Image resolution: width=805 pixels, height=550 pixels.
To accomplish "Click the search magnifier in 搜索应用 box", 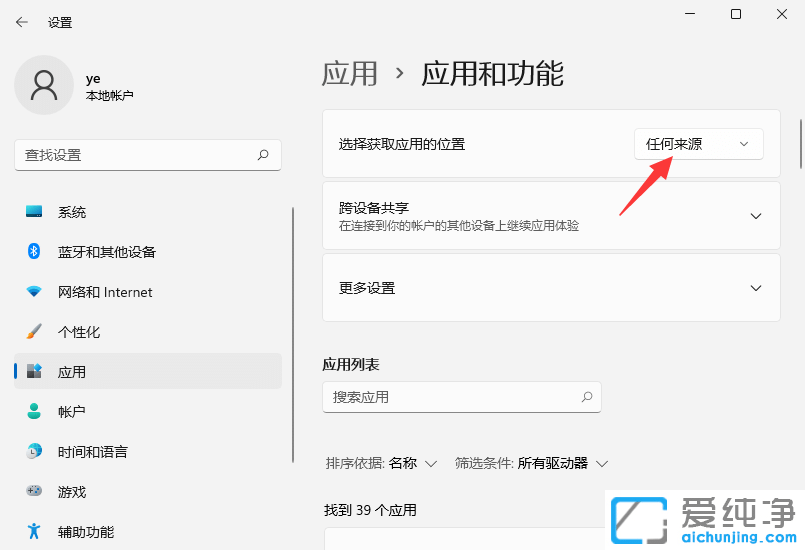I will pos(587,397).
